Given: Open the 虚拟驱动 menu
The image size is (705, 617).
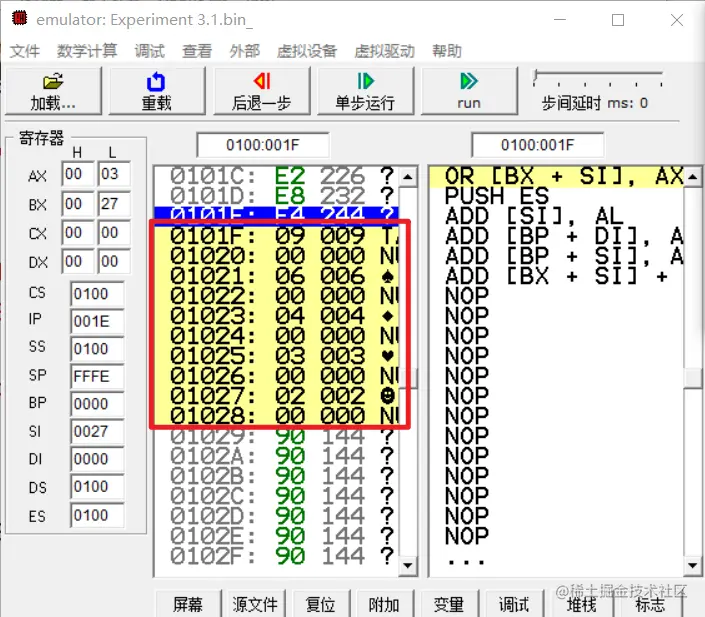Looking at the screenshot, I should (384, 51).
